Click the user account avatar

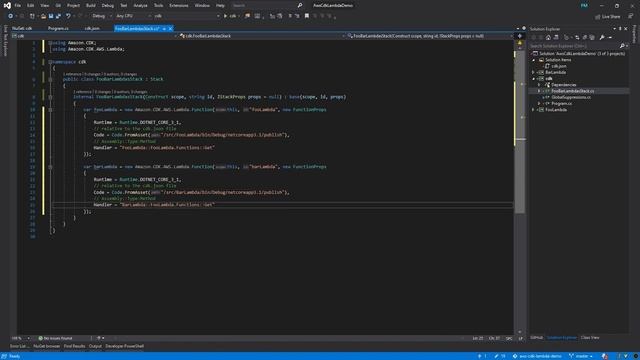coord(584,6)
